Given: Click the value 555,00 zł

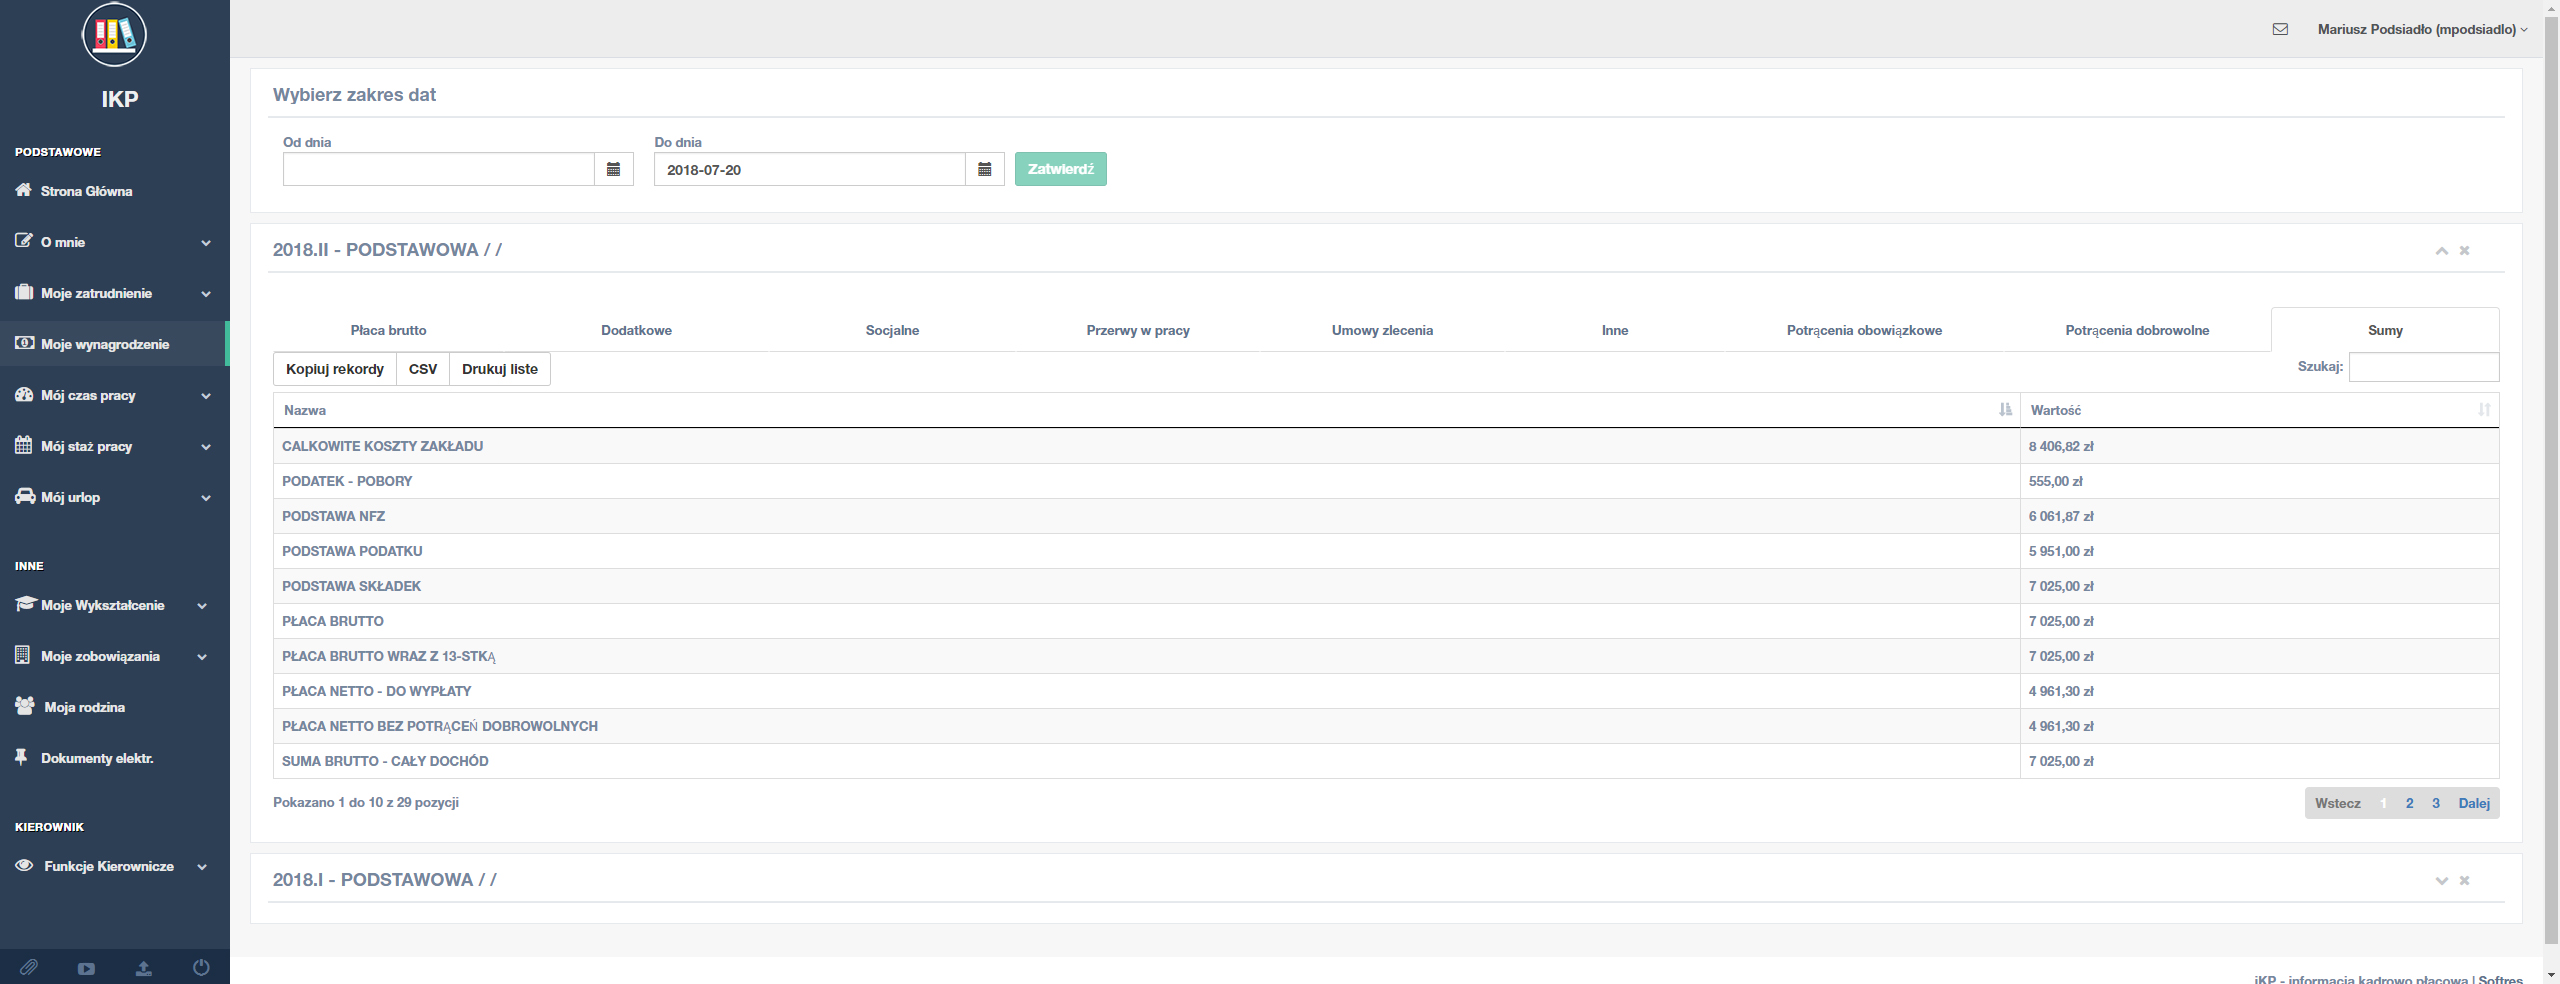Looking at the screenshot, I should tap(2056, 481).
